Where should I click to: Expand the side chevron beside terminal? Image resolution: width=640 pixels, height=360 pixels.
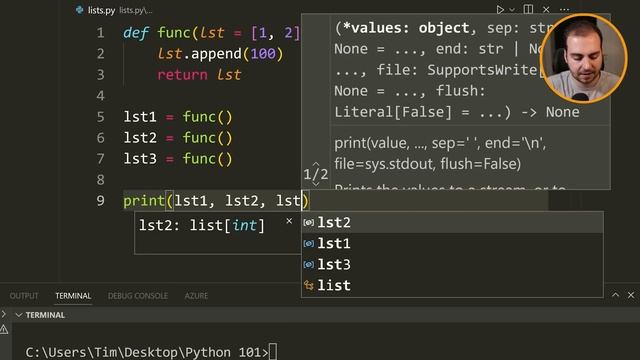click(x=4, y=314)
